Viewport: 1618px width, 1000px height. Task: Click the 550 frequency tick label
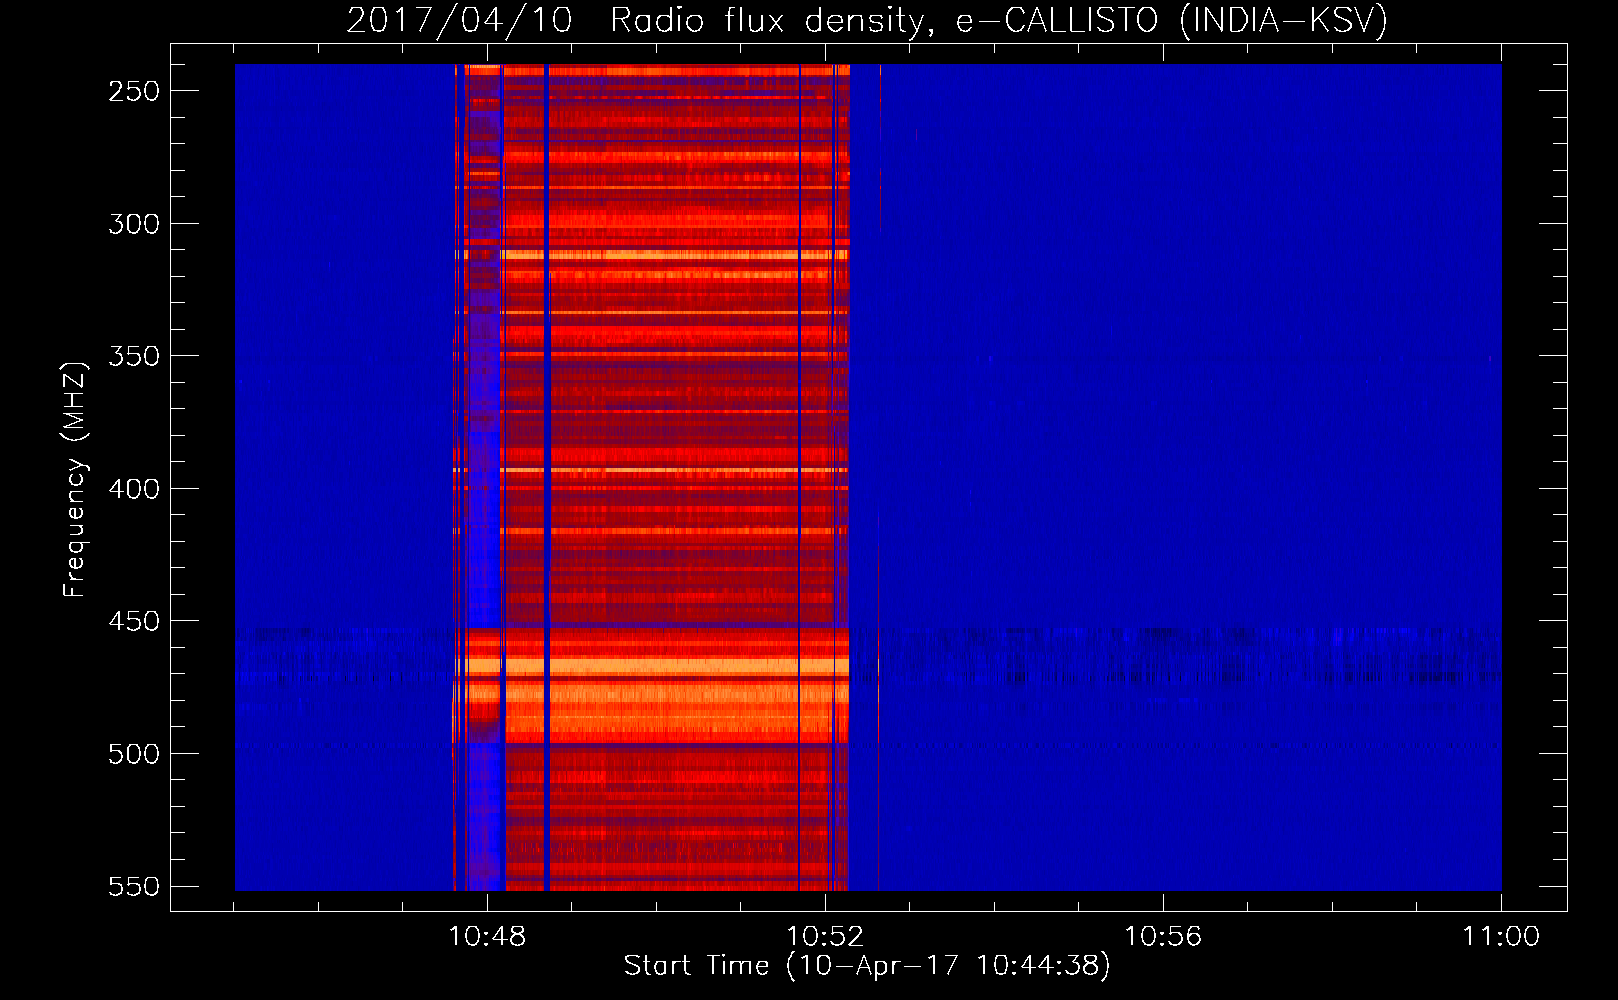134,887
